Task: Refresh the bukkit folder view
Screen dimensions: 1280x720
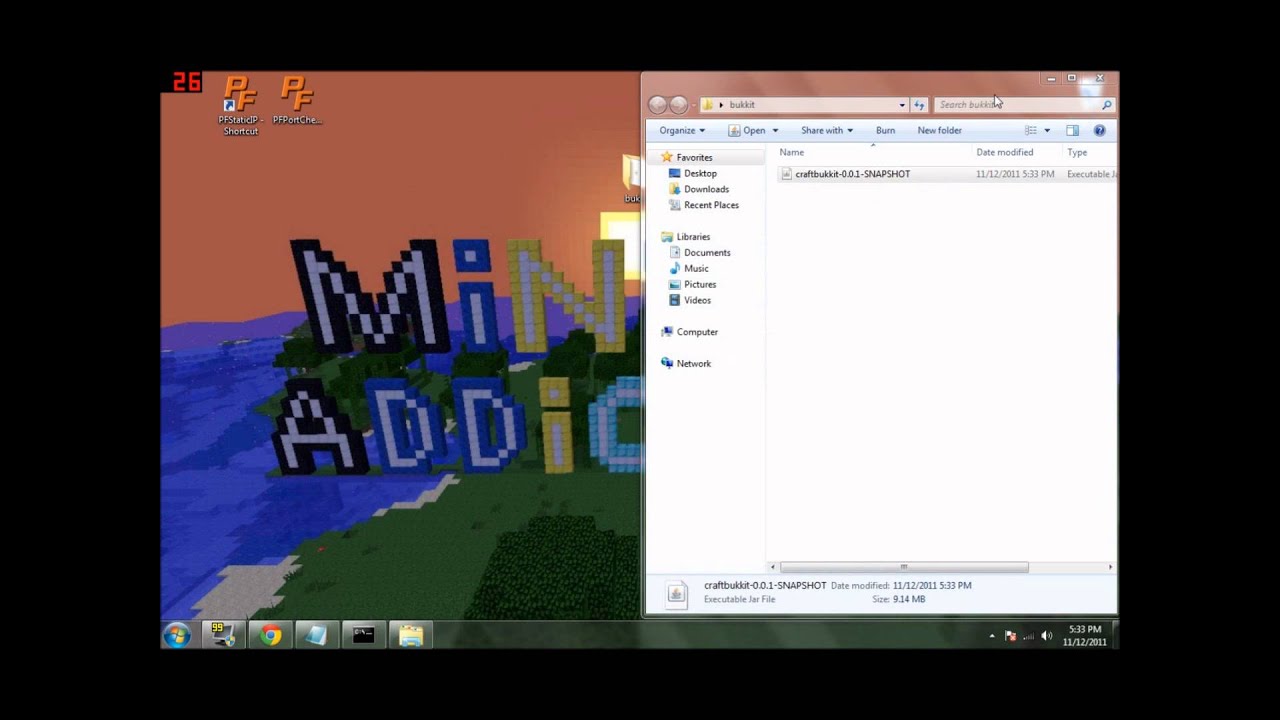Action: coord(919,104)
